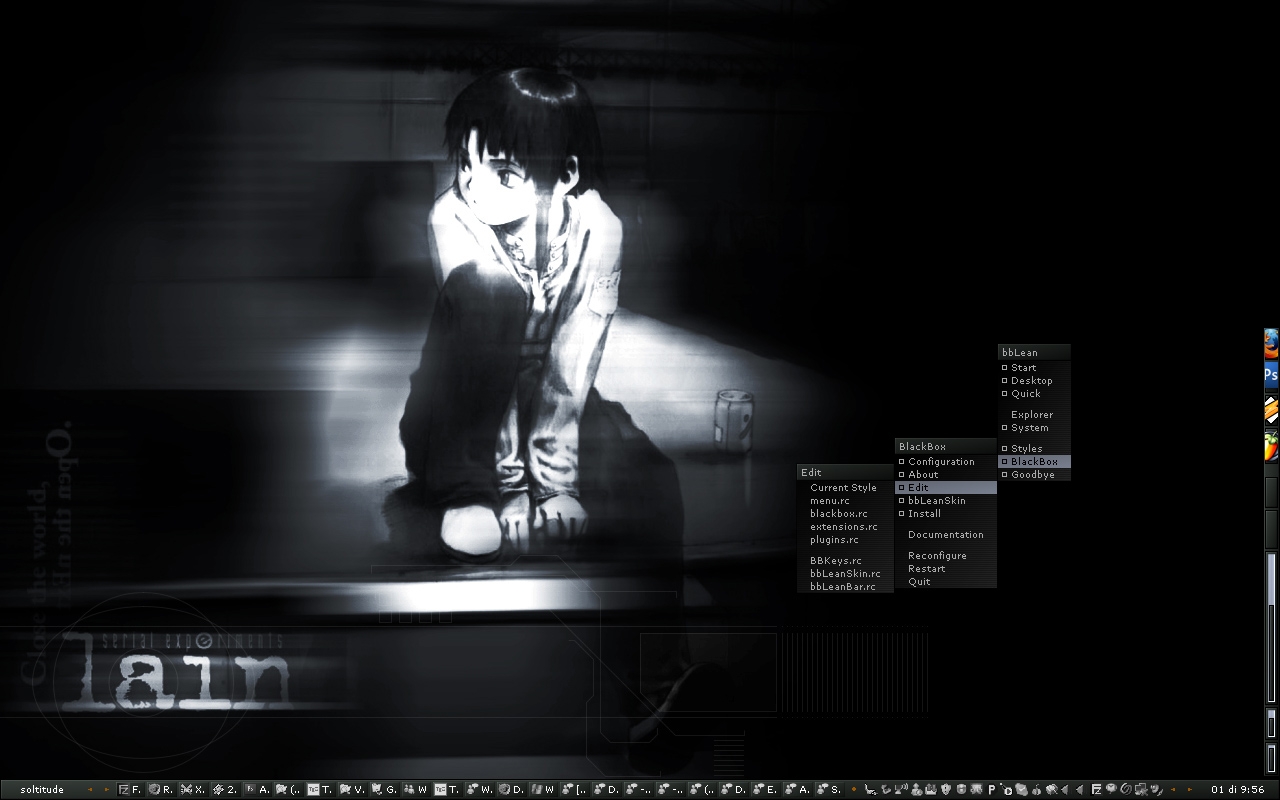Expand the Install submenu in BlackBox menu

945,514
